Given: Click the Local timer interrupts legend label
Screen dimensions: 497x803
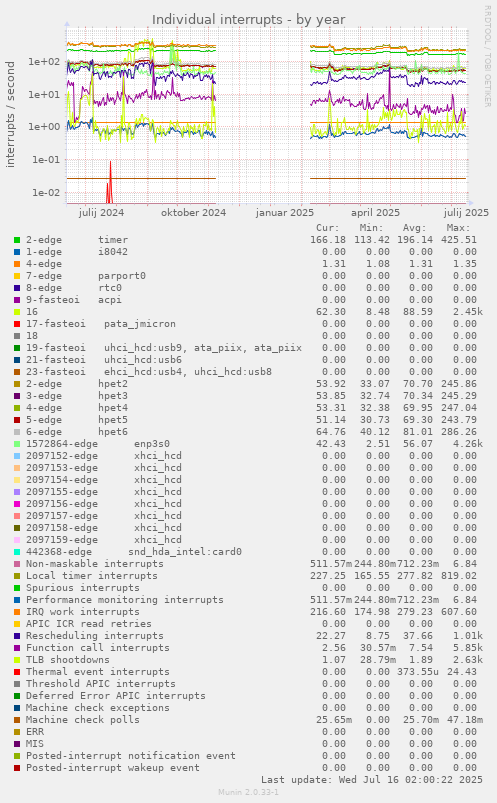Looking at the screenshot, I should [x=92, y=576].
